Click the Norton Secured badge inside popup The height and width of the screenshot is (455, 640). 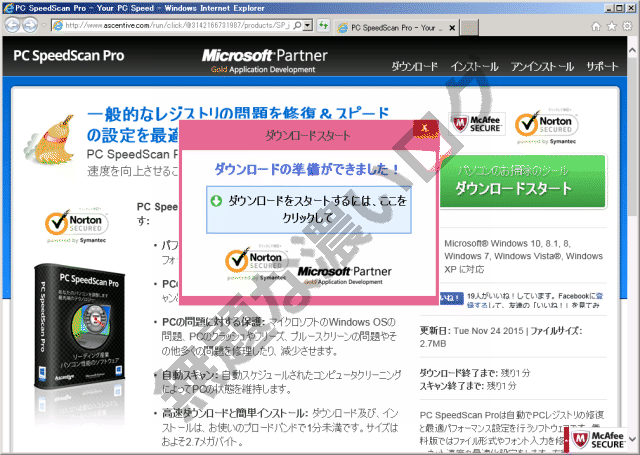click(x=257, y=263)
